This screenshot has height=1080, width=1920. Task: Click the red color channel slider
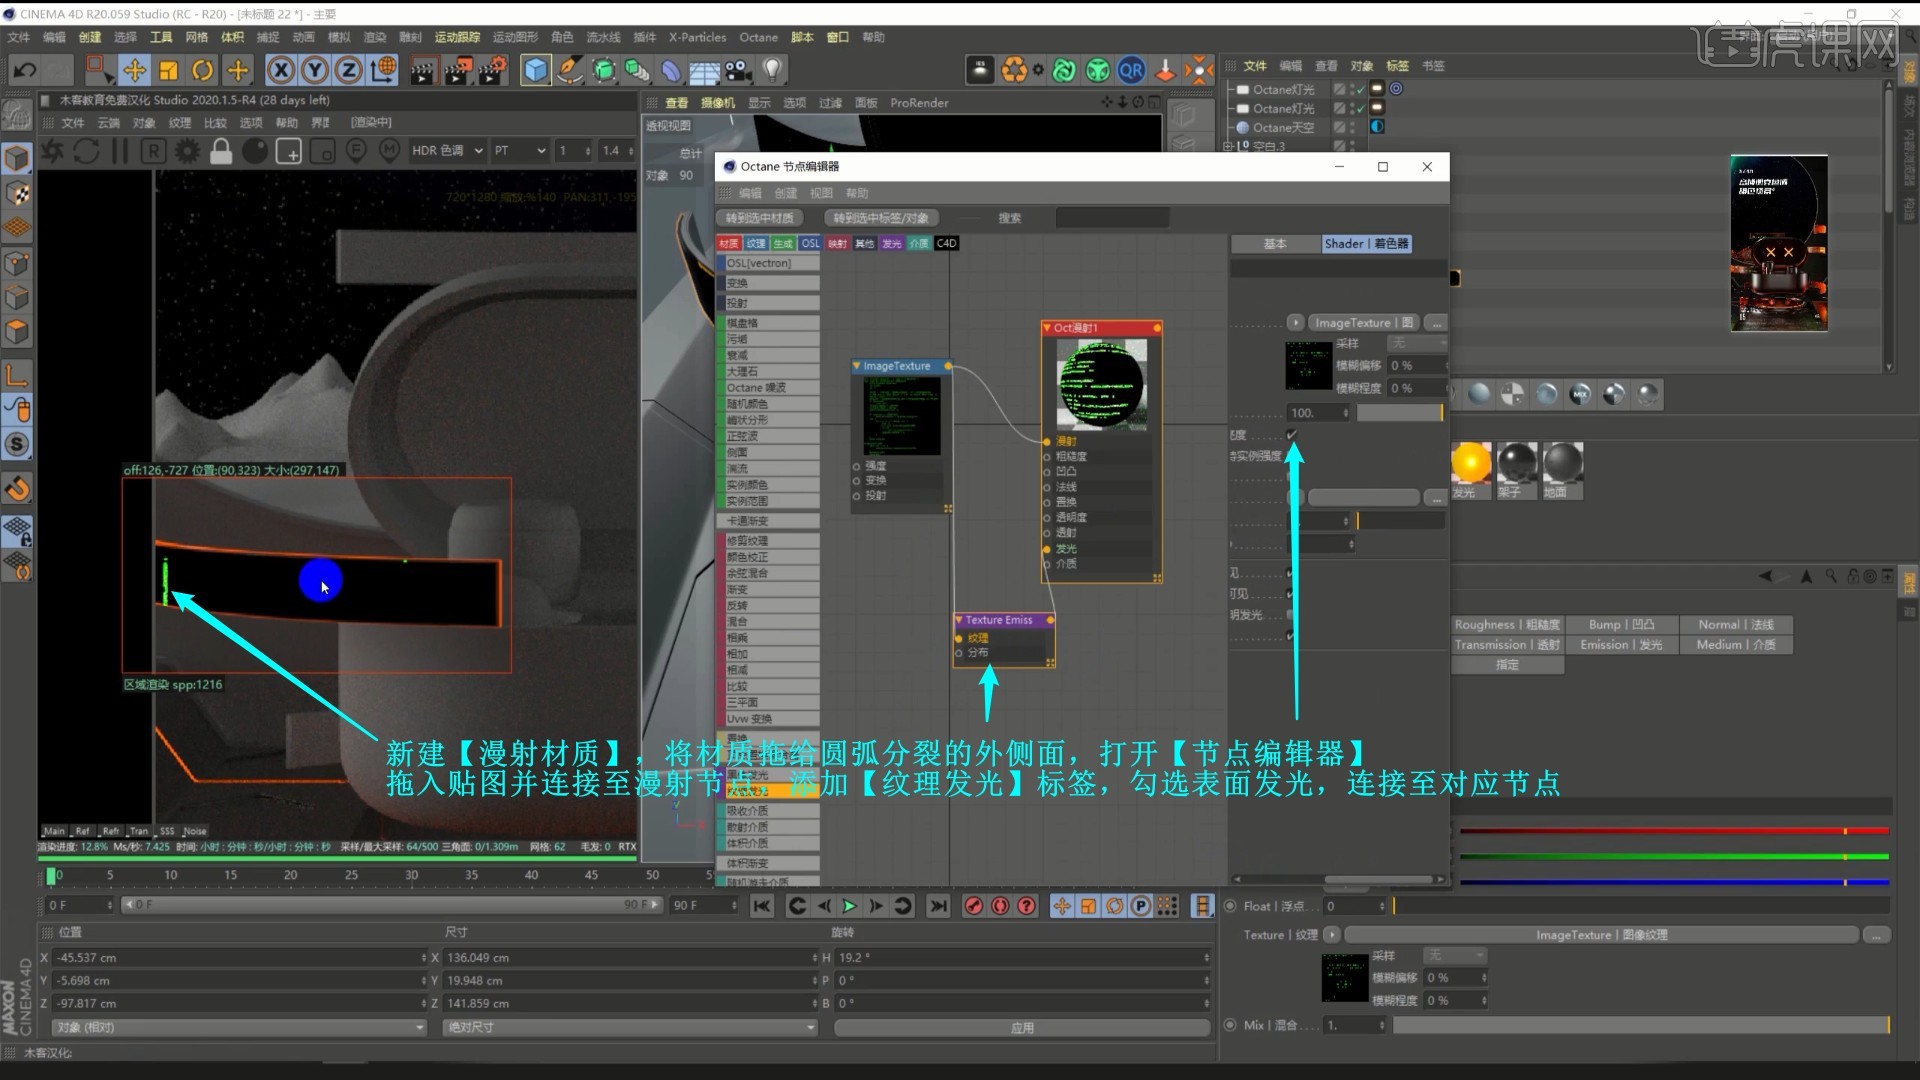pos(1672,831)
